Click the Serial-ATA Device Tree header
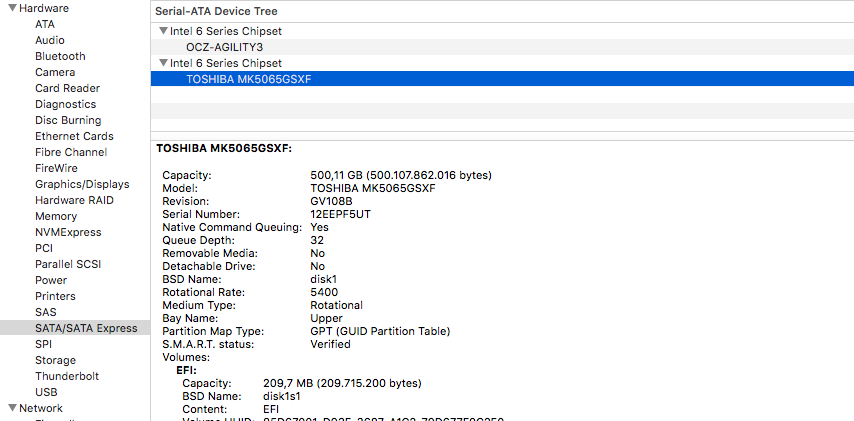This screenshot has width=854, height=421. point(216,11)
